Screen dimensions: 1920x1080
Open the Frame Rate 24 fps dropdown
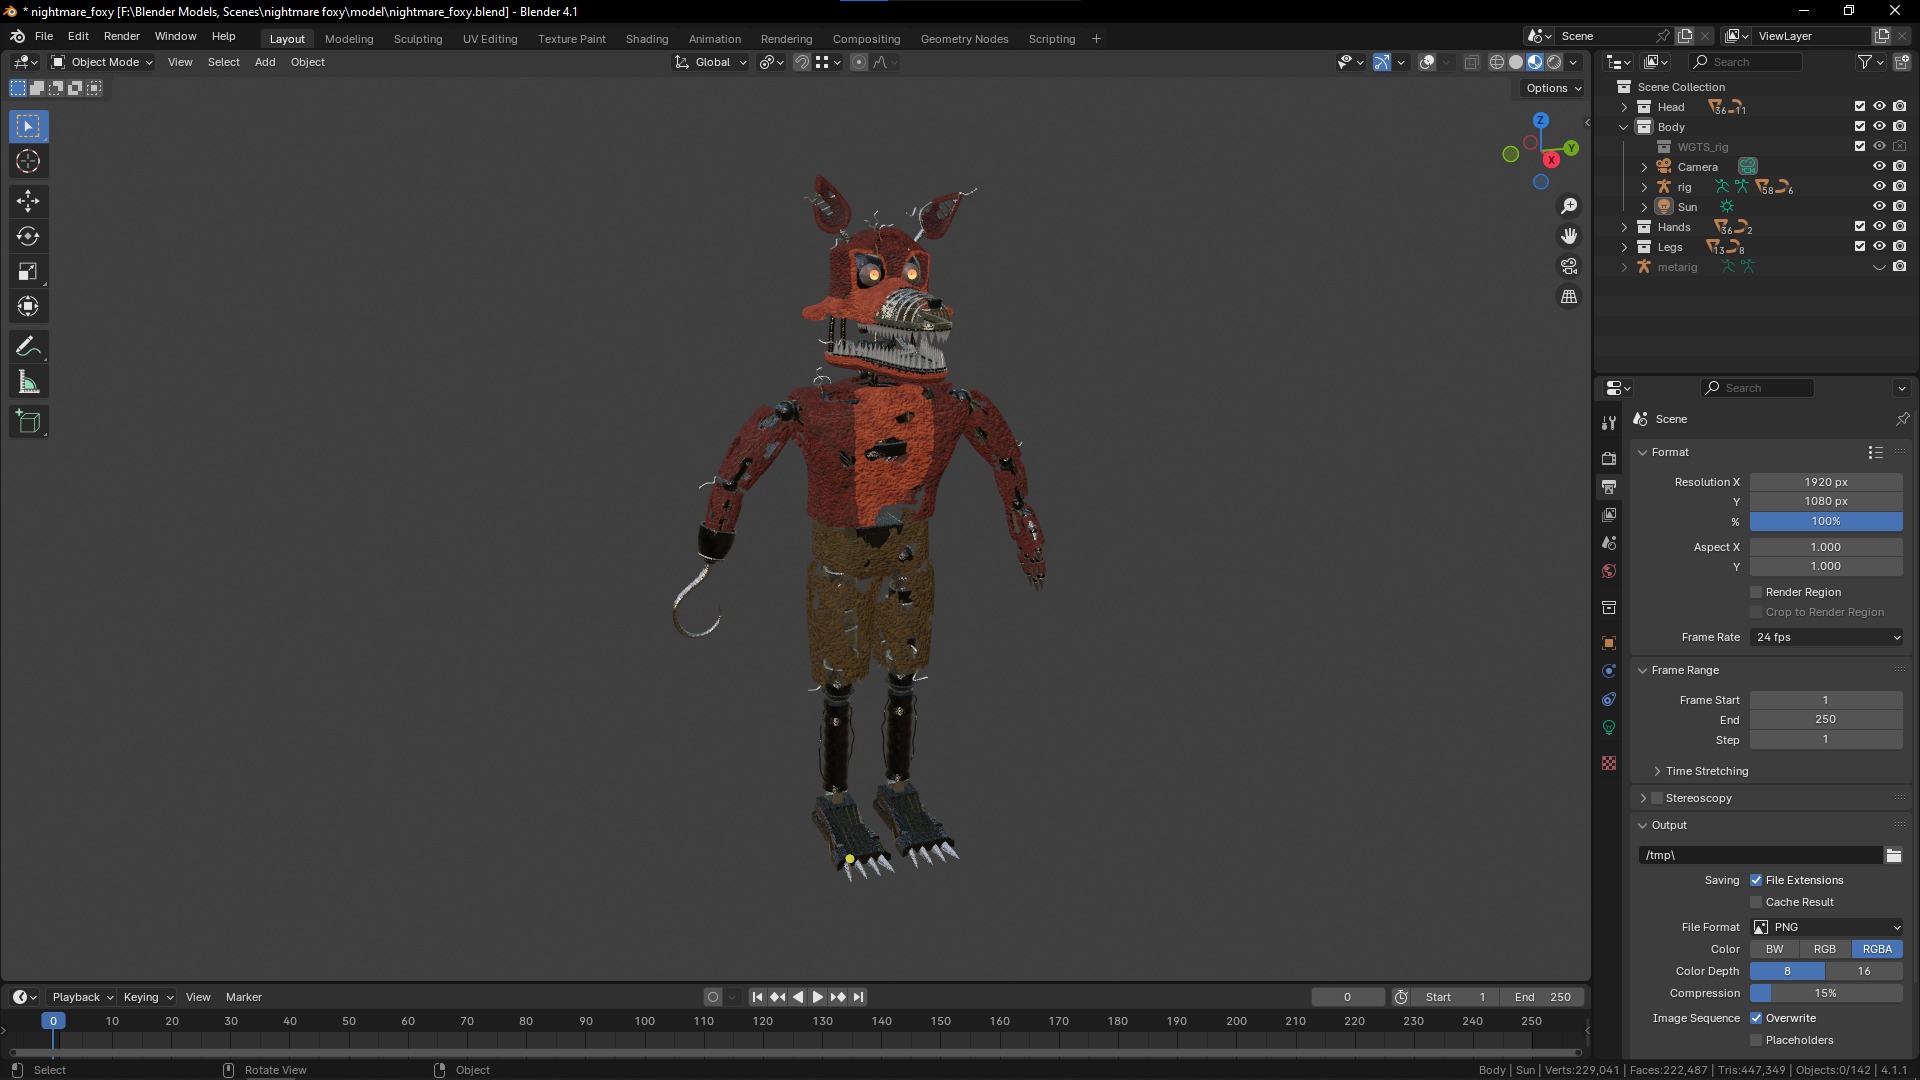1826,637
